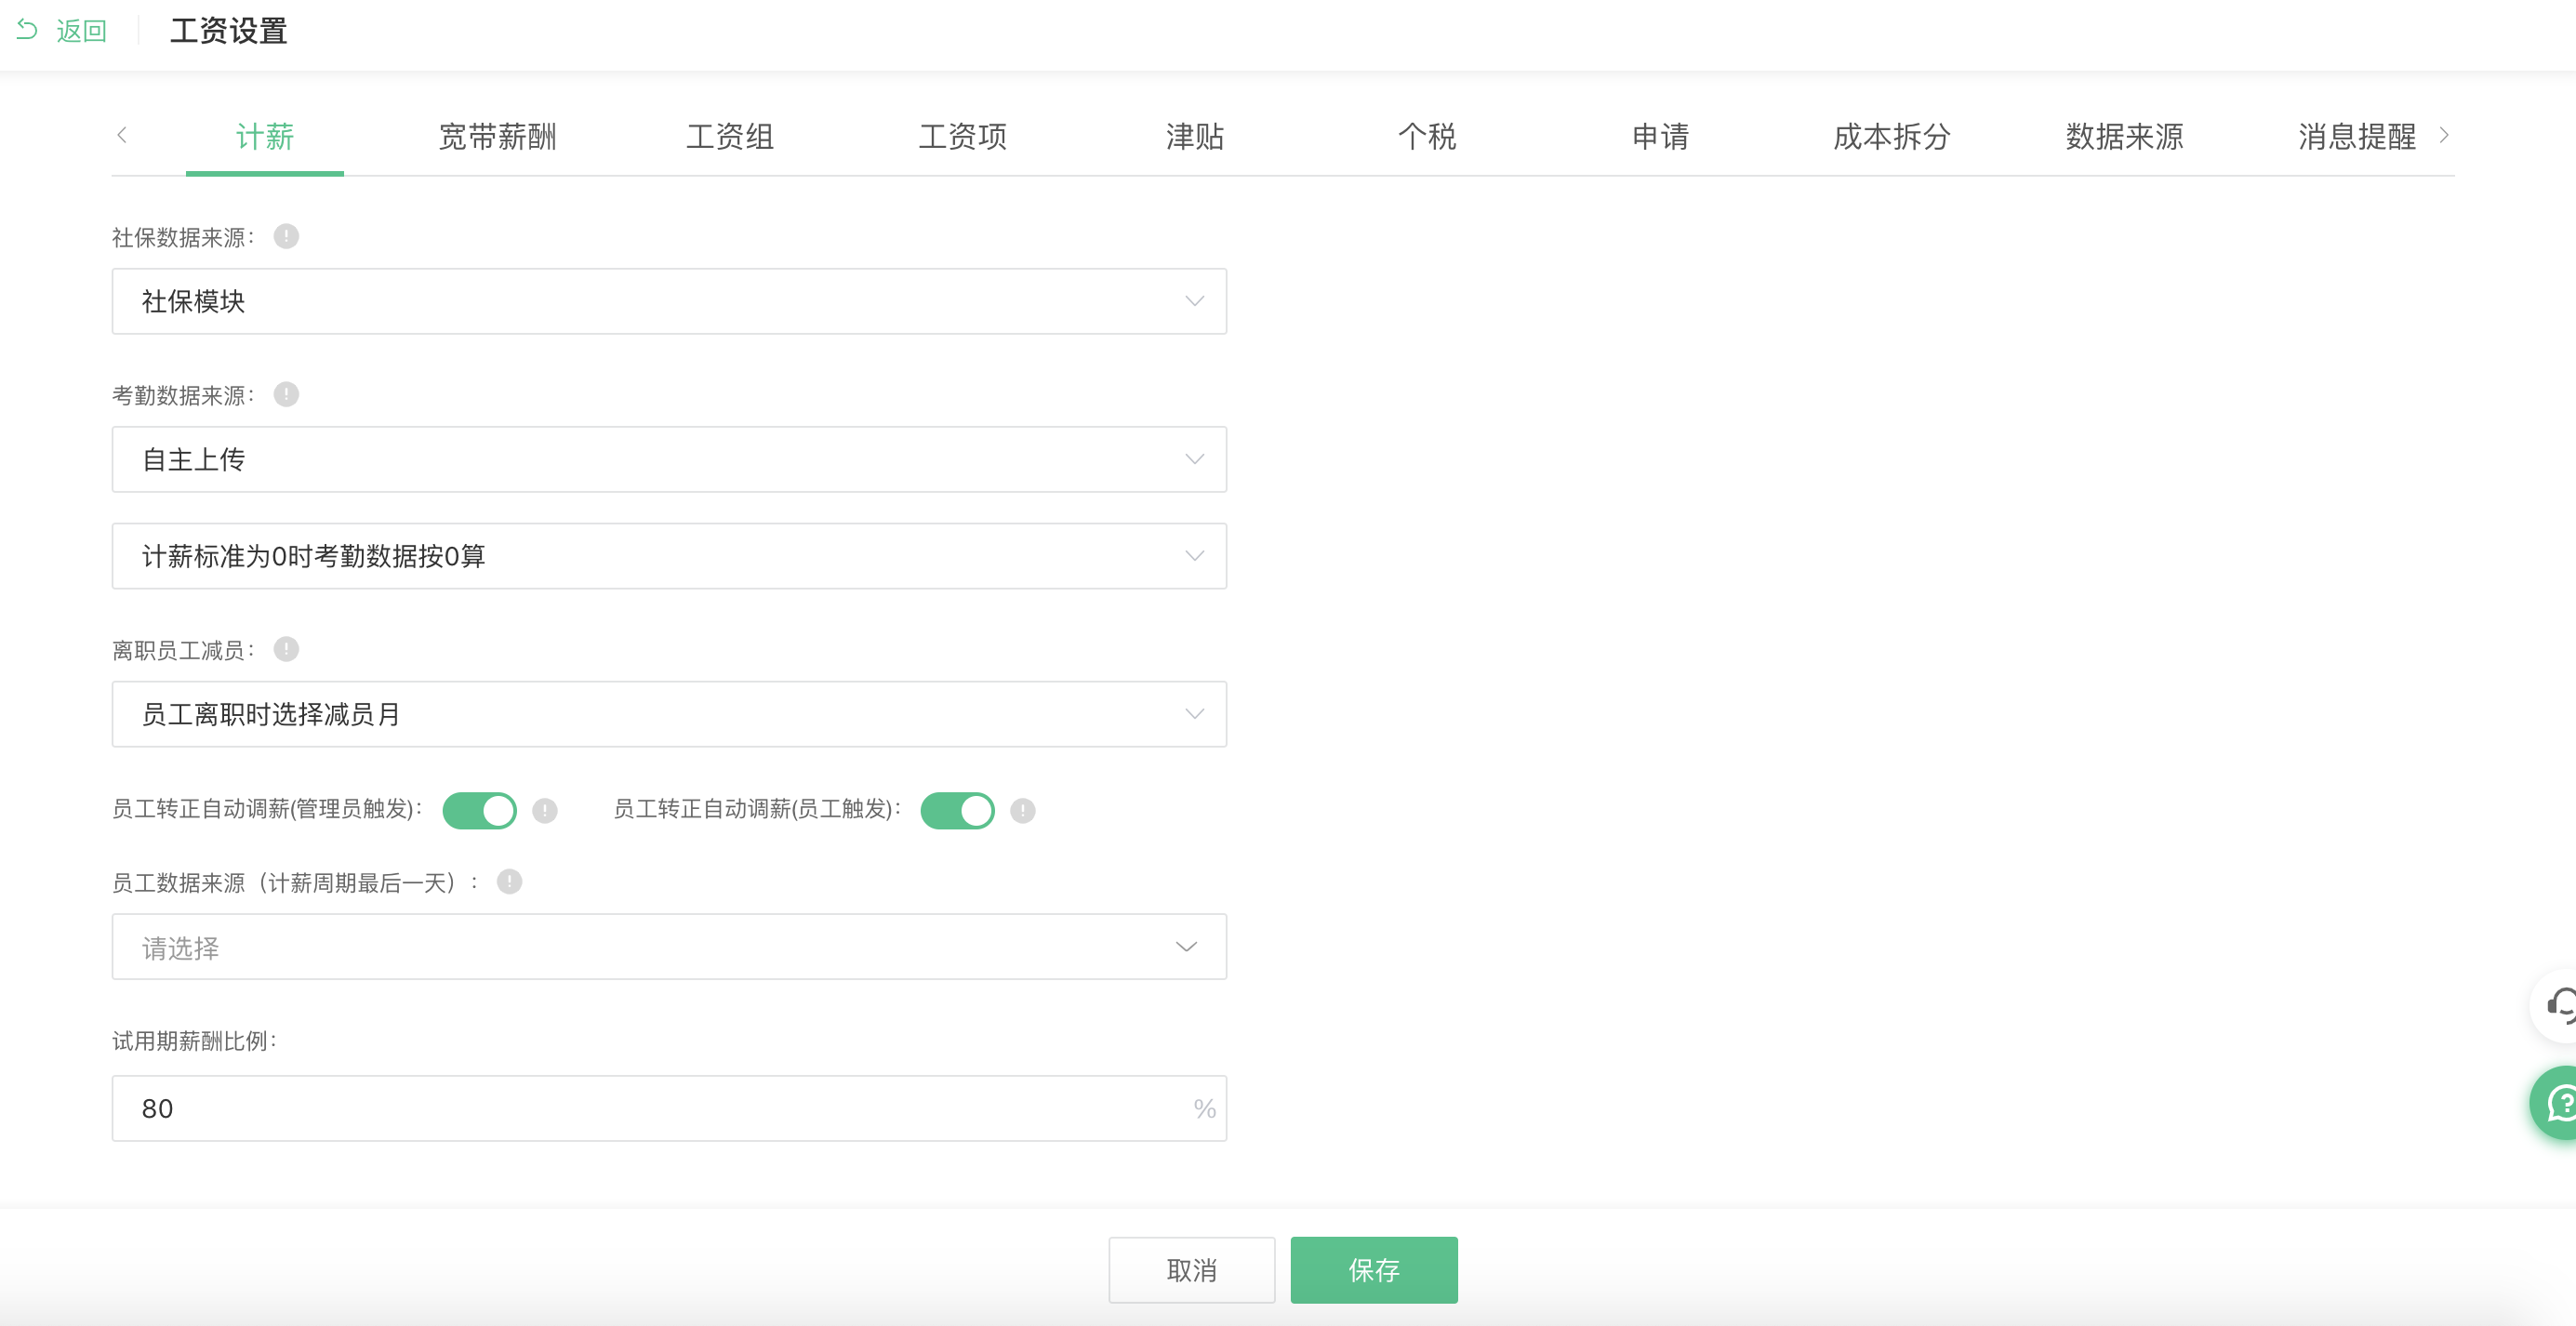2576x1326 pixels.
Task: Click the info icon after 管理员触发 toggle
Action: (544, 810)
